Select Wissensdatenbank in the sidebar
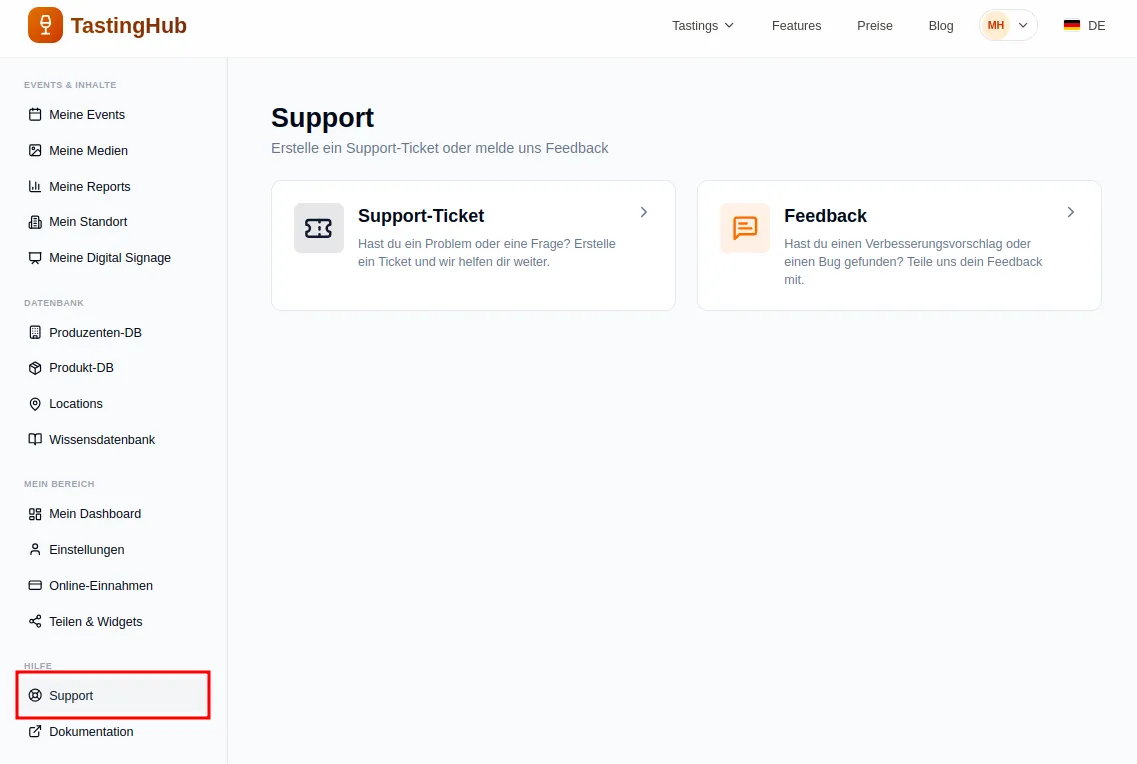This screenshot has width=1137, height=764. (101, 440)
